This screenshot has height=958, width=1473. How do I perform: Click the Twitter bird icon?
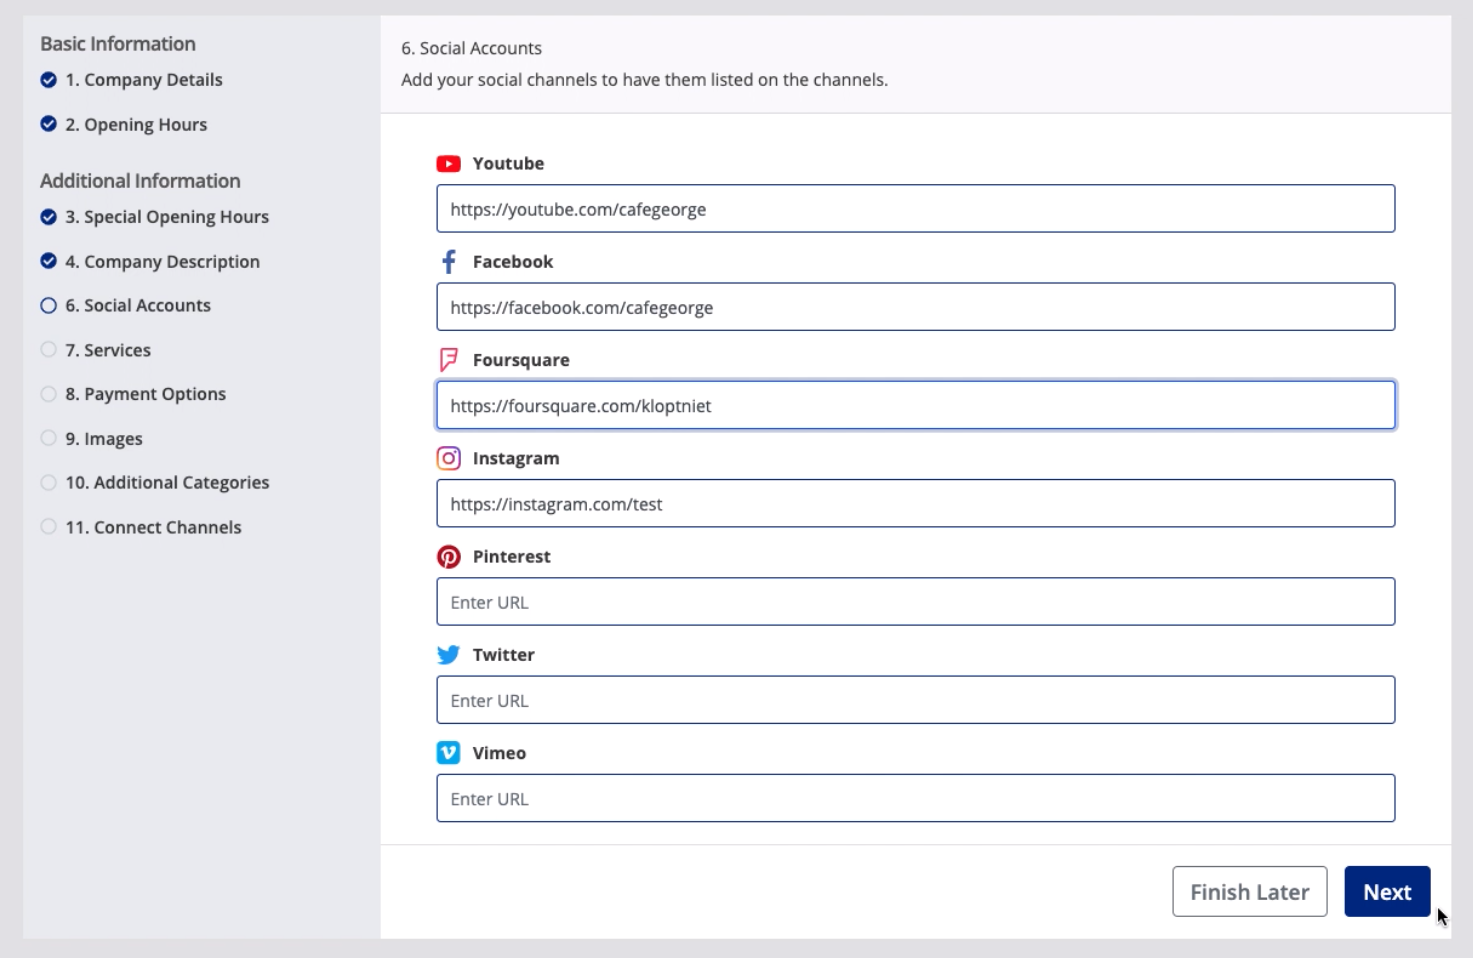(448, 655)
